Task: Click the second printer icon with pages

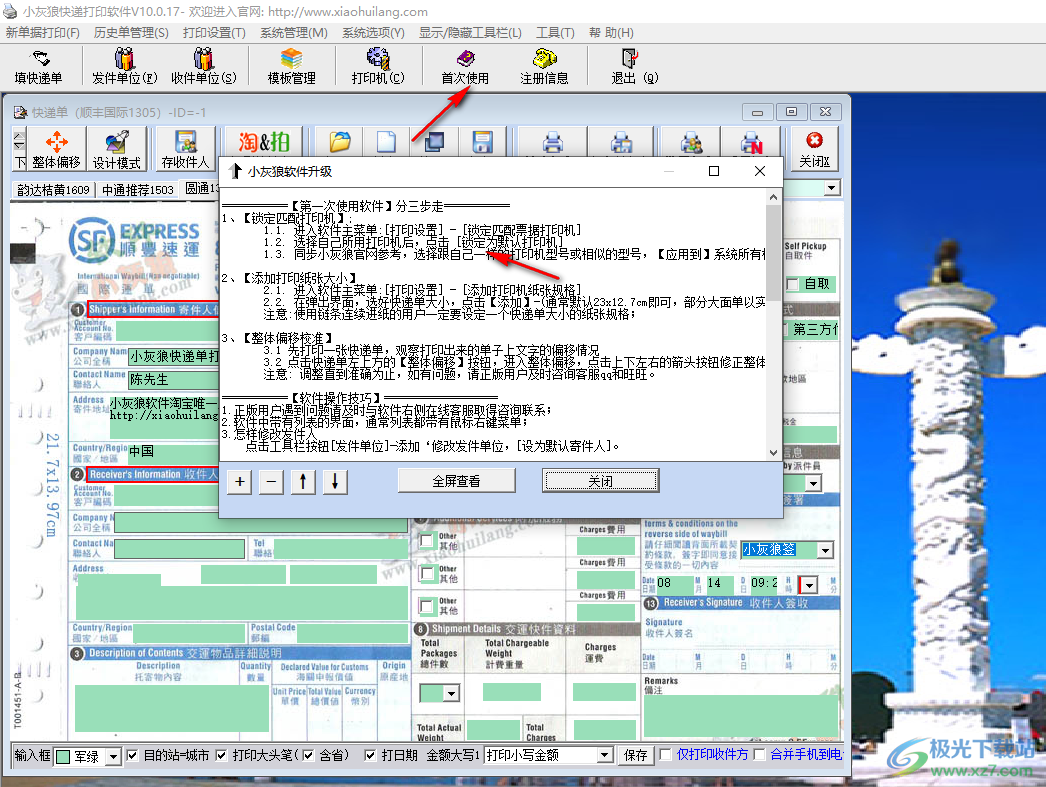Action: [x=622, y=142]
